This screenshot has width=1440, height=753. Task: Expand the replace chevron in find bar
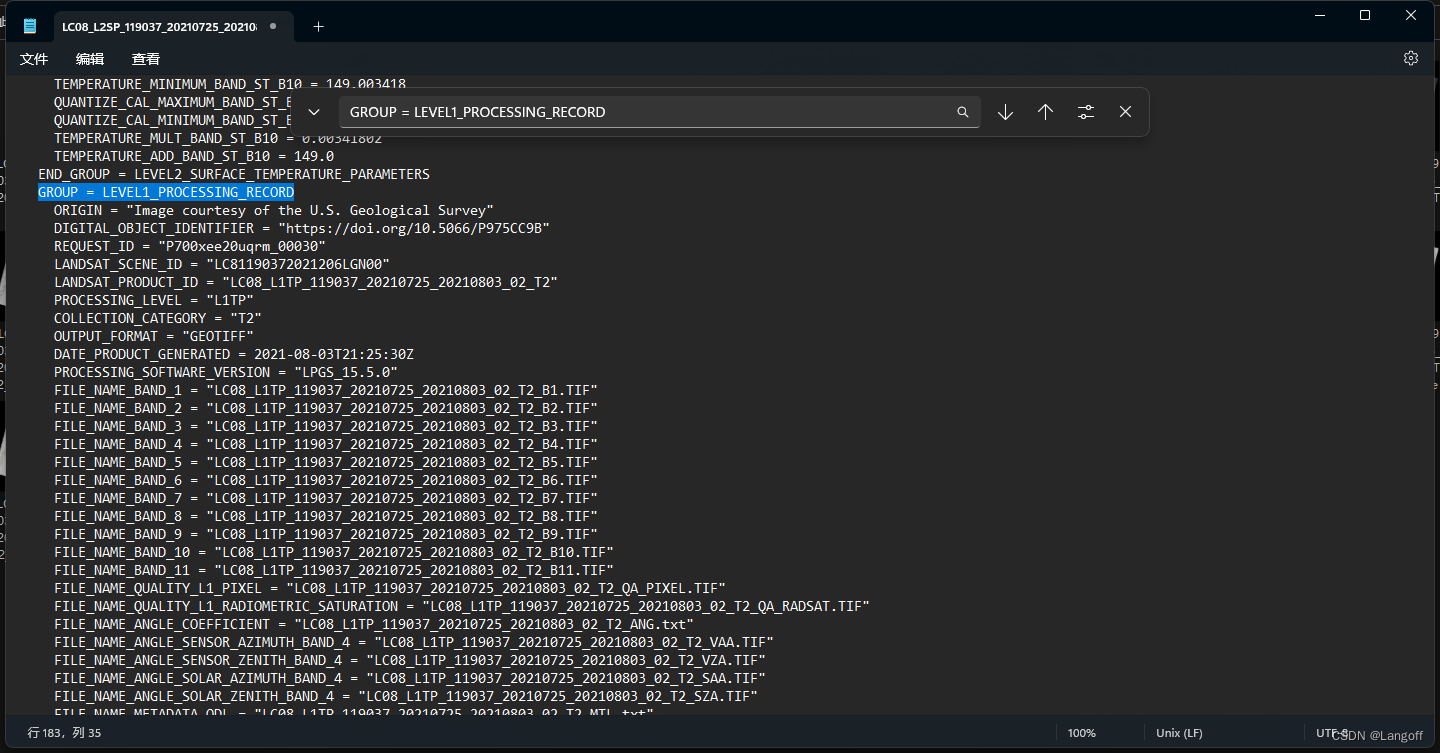(314, 112)
